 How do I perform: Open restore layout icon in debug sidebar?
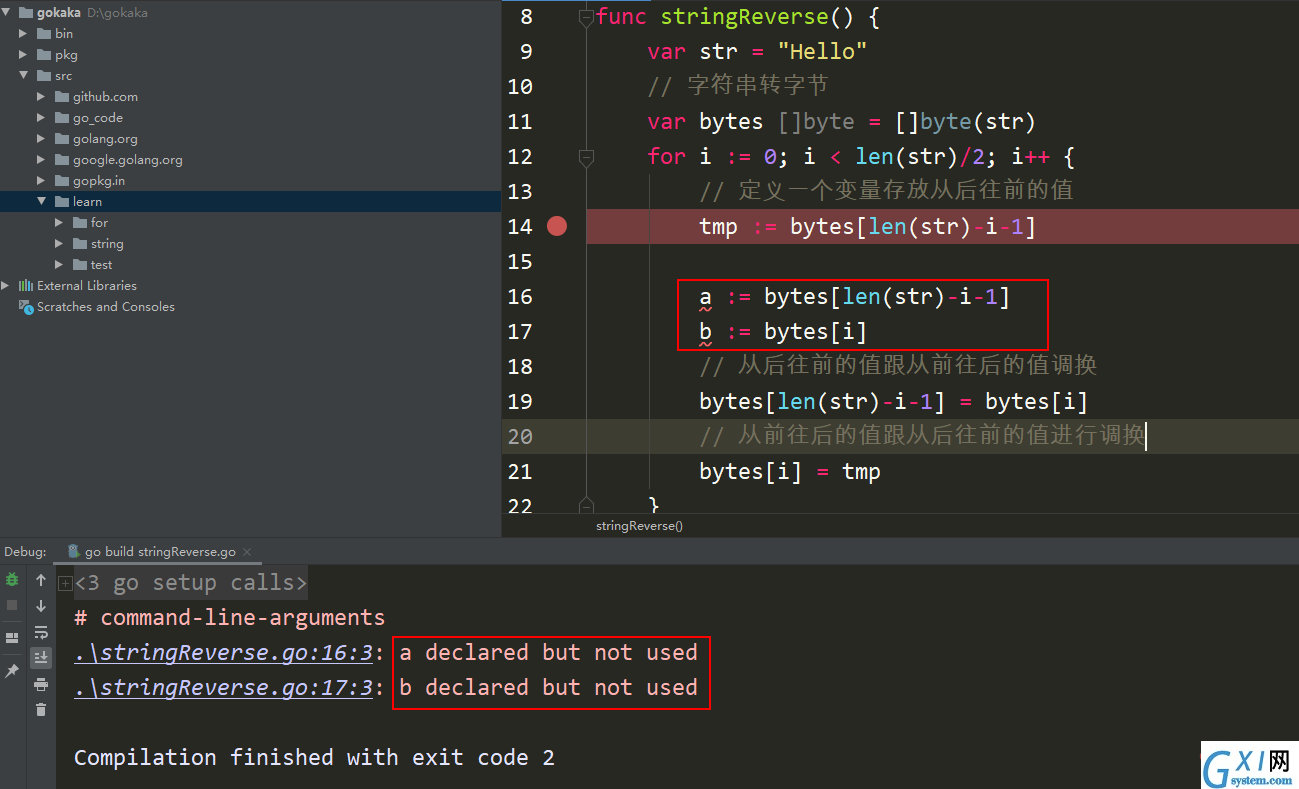[12, 637]
